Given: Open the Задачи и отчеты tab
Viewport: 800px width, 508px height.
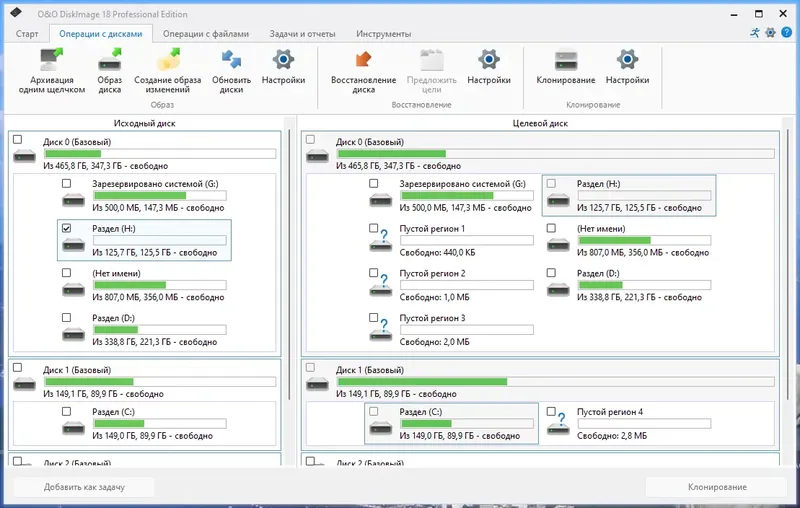Looking at the screenshot, I should 303,34.
